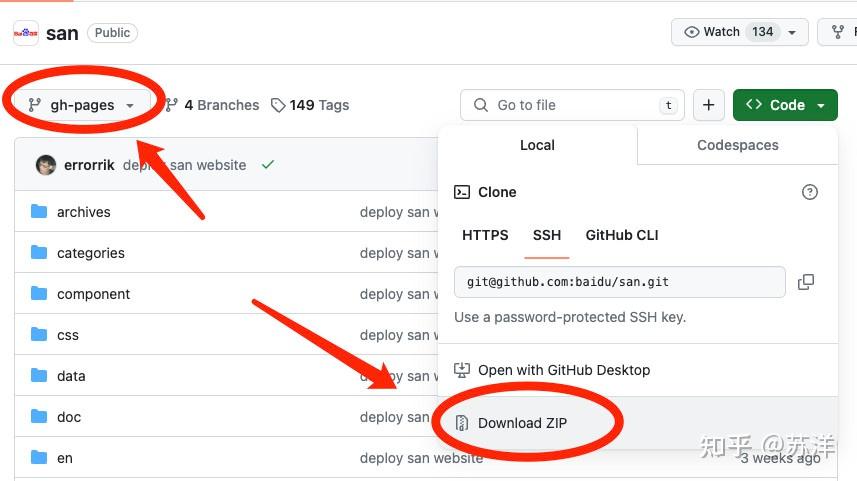This screenshot has height=481, width=857.
Task: Click the Clone heading text
Action: pyautogui.click(x=497, y=192)
